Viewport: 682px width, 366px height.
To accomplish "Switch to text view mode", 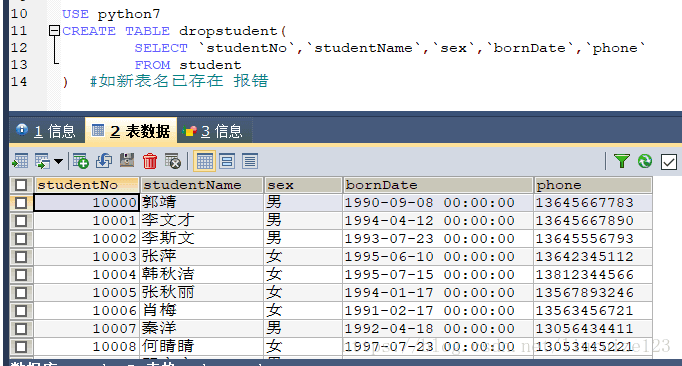I will coord(250,161).
